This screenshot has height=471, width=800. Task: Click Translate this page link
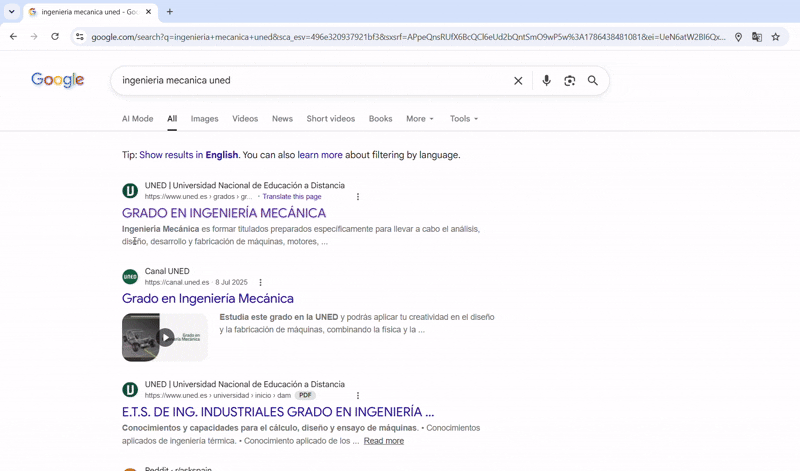tap(292, 196)
